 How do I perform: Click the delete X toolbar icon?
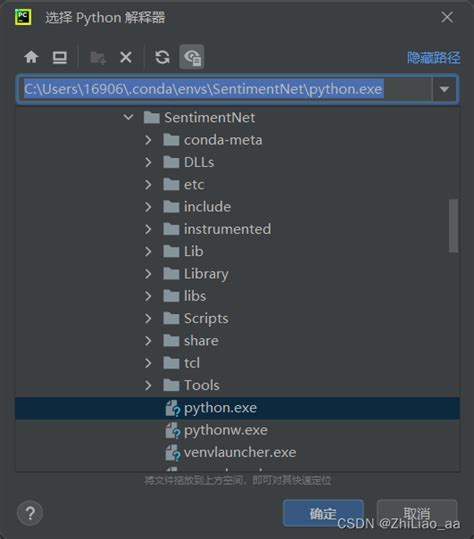(126, 57)
